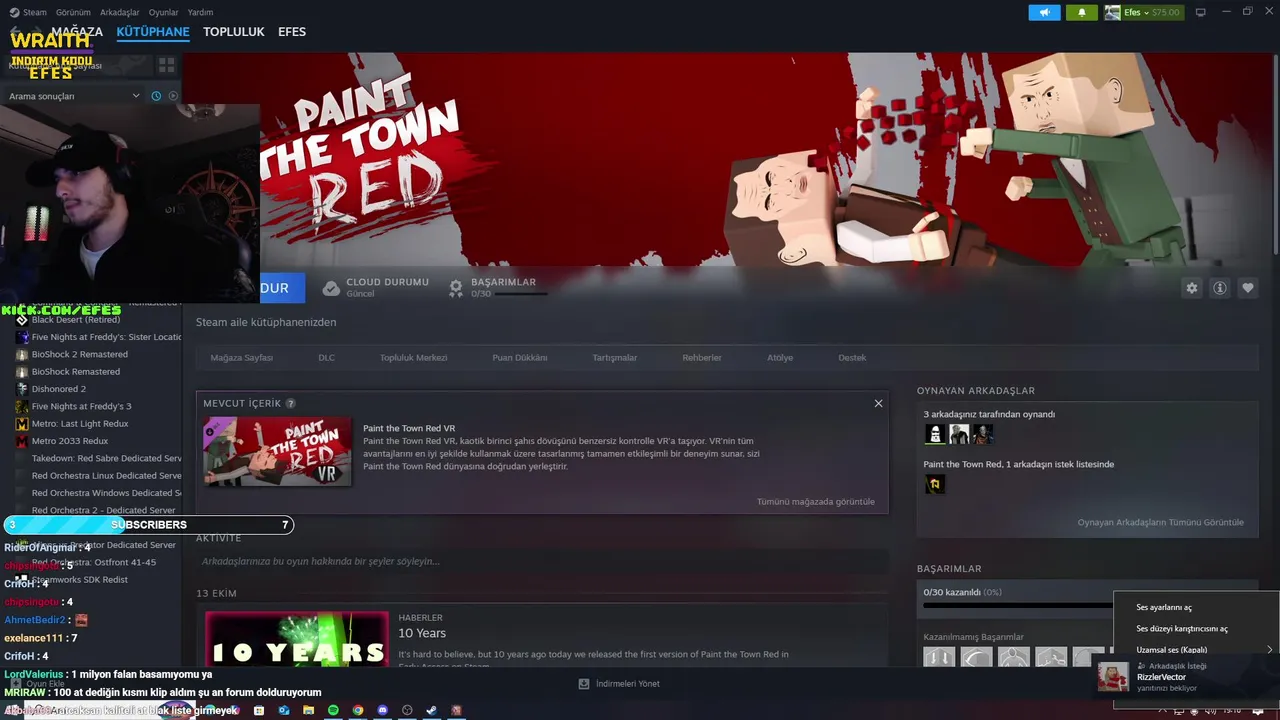Viewport: 1280px width, 720px height.
Task: Click the Cloud Durumu cloud icon
Action: (x=331, y=288)
